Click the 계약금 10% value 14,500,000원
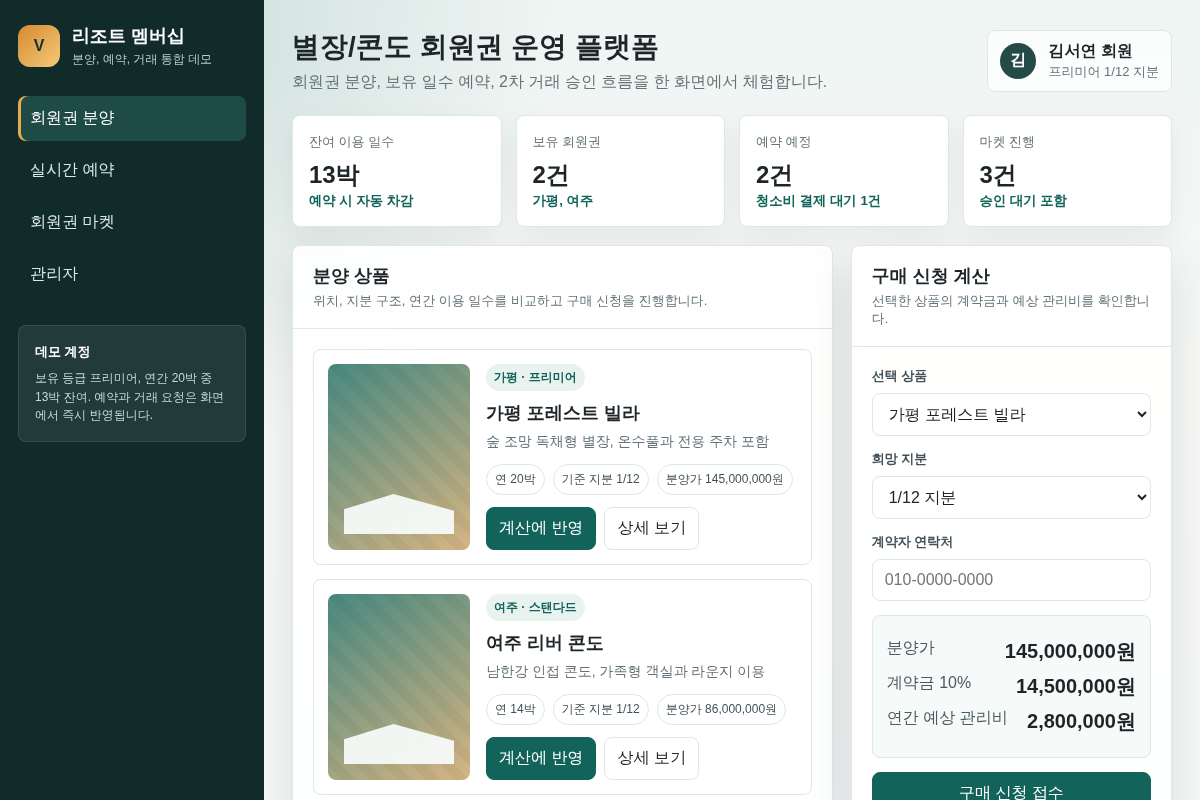 coord(1075,686)
